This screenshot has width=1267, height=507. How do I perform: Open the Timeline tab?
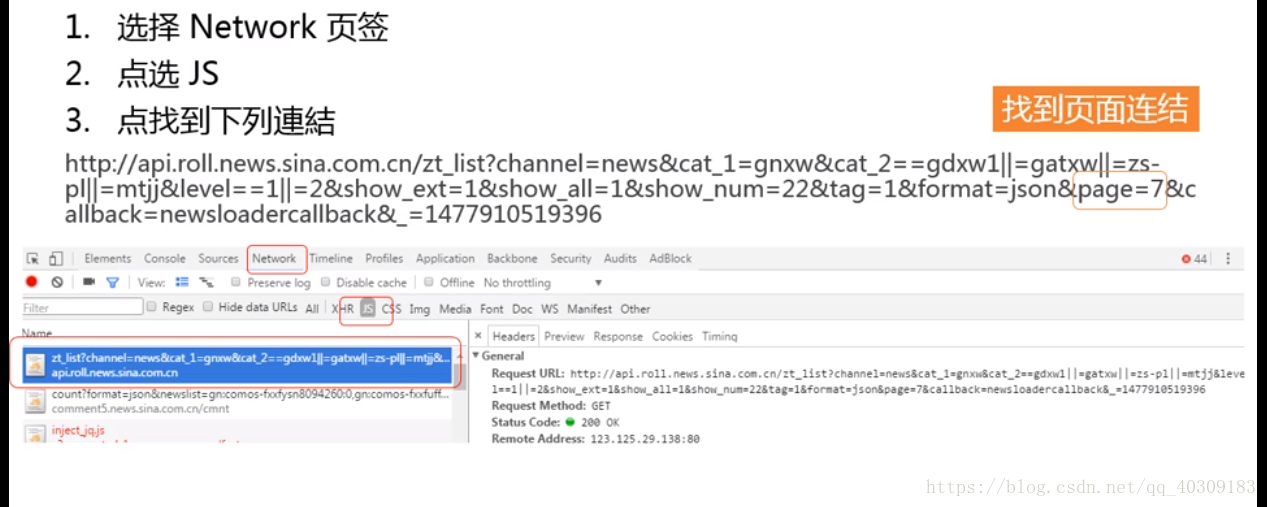tap(331, 258)
